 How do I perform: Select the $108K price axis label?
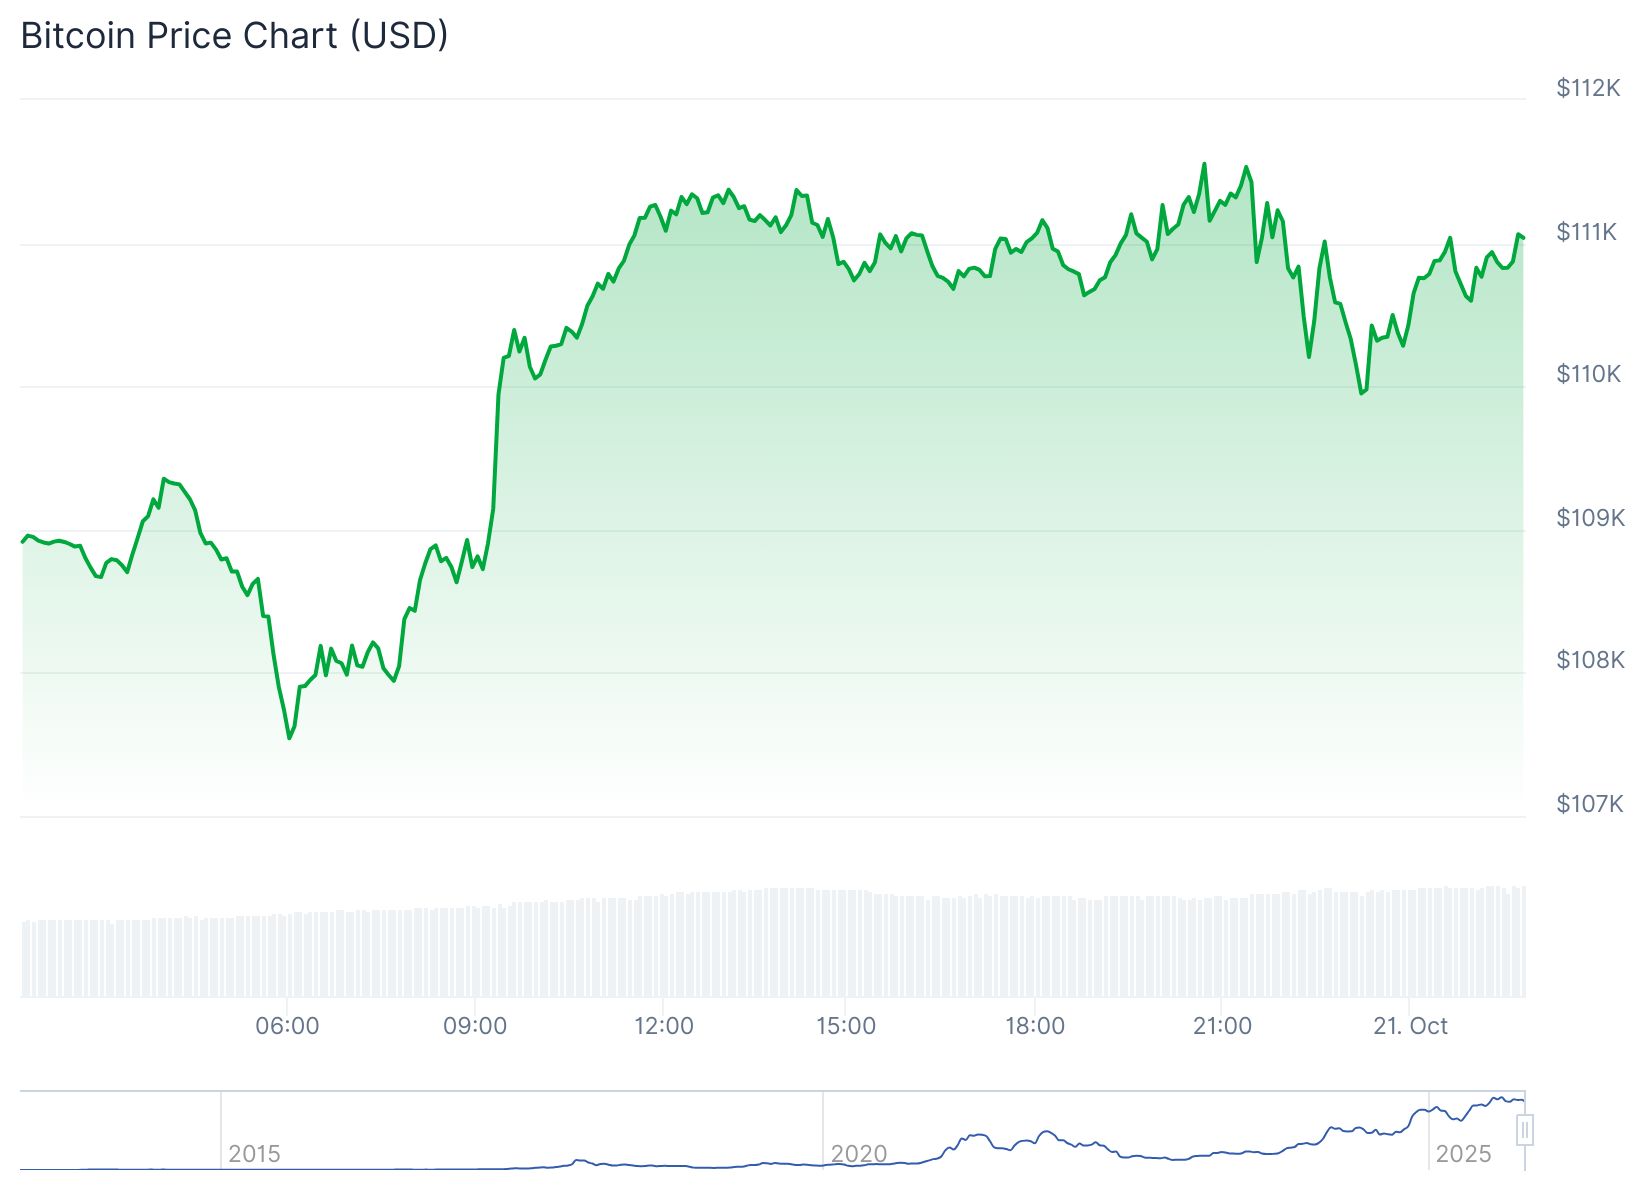tap(1590, 660)
